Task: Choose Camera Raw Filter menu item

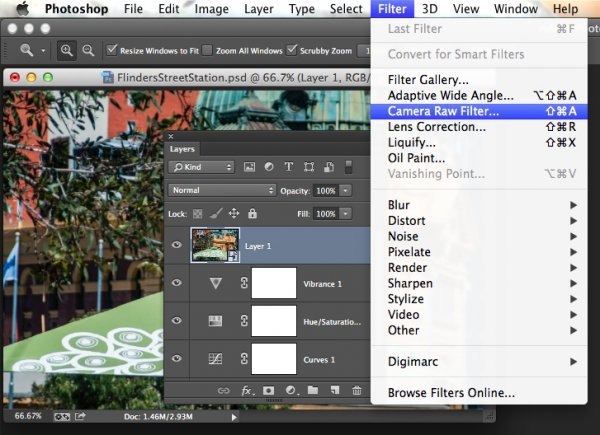Action: (x=443, y=111)
